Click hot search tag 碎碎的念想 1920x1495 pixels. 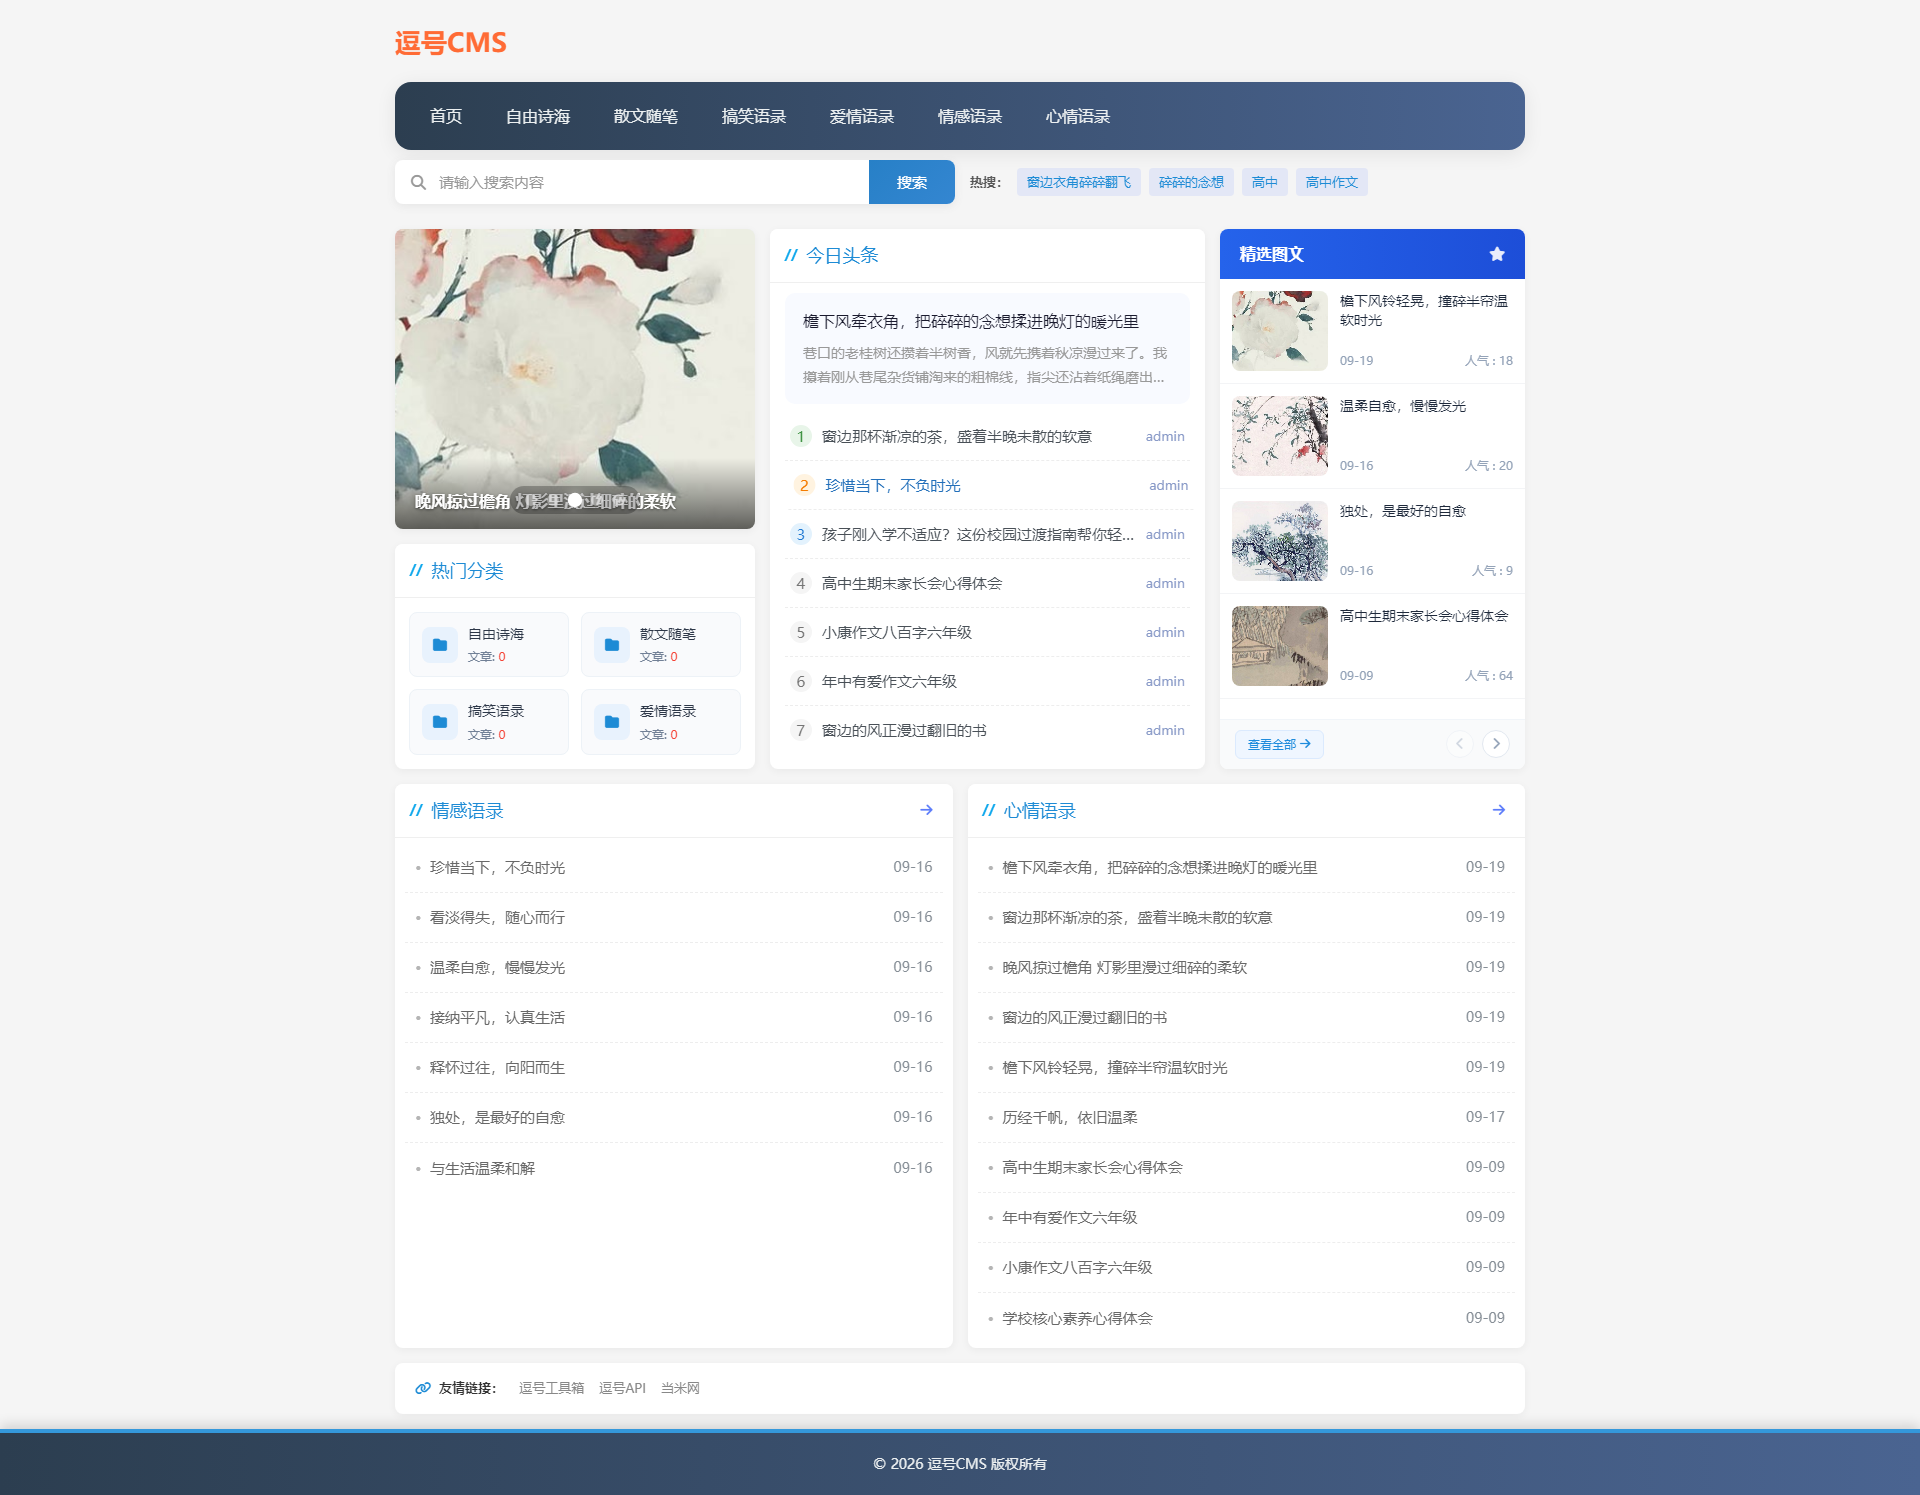click(1191, 182)
